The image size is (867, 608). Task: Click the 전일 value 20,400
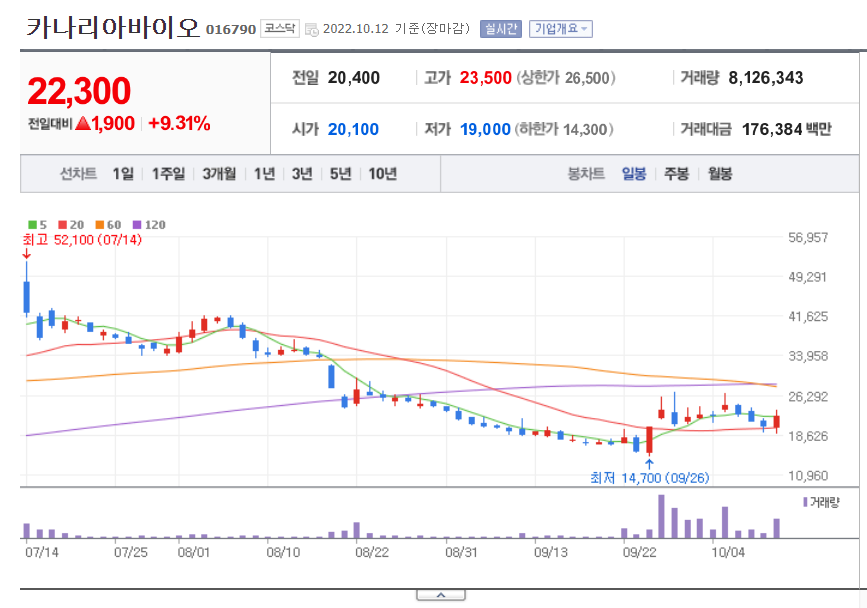353,78
